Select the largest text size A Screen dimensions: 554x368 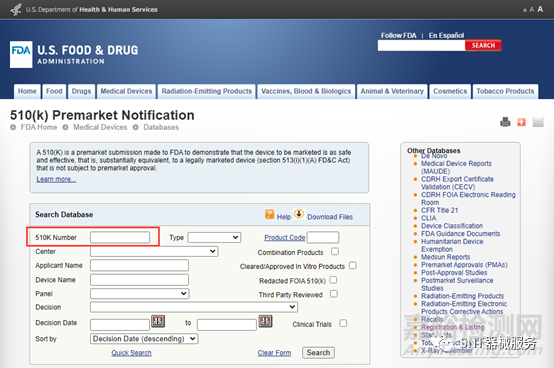pyautogui.click(x=540, y=9)
